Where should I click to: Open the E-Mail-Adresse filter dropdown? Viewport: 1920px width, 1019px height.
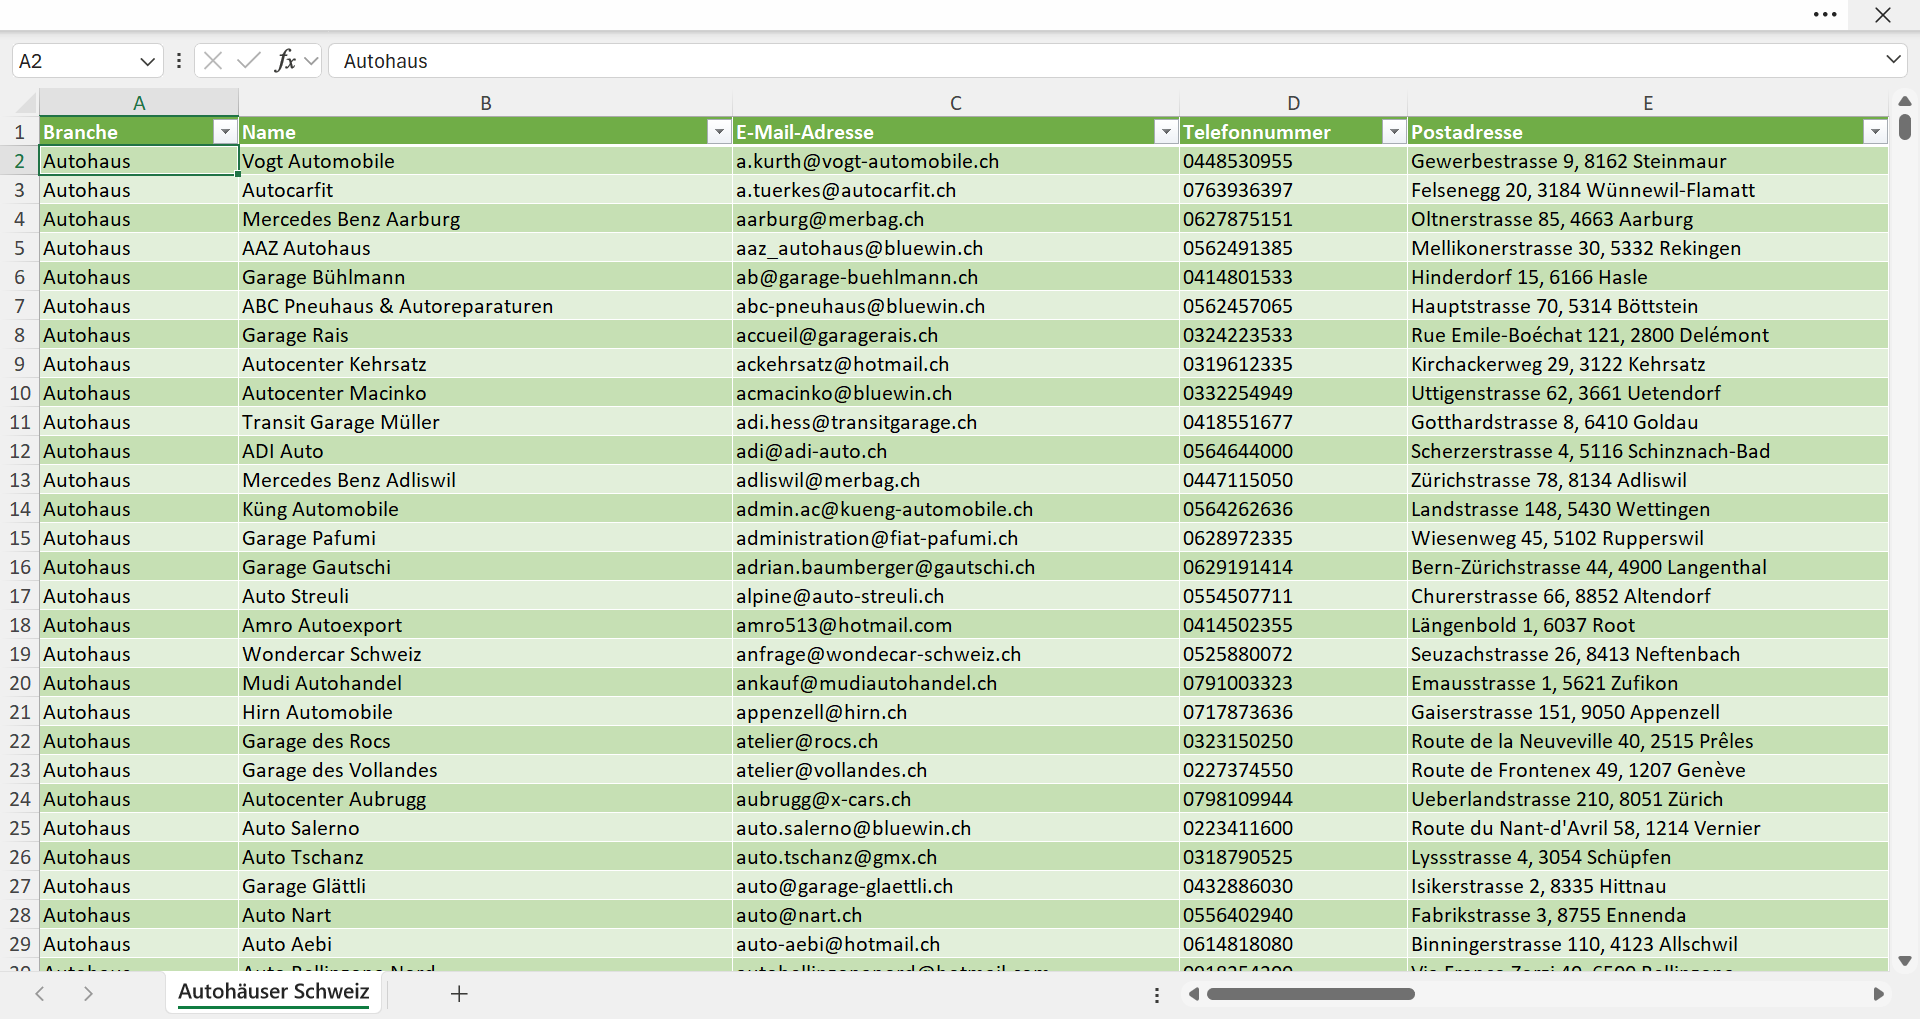pyautogui.click(x=1165, y=132)
